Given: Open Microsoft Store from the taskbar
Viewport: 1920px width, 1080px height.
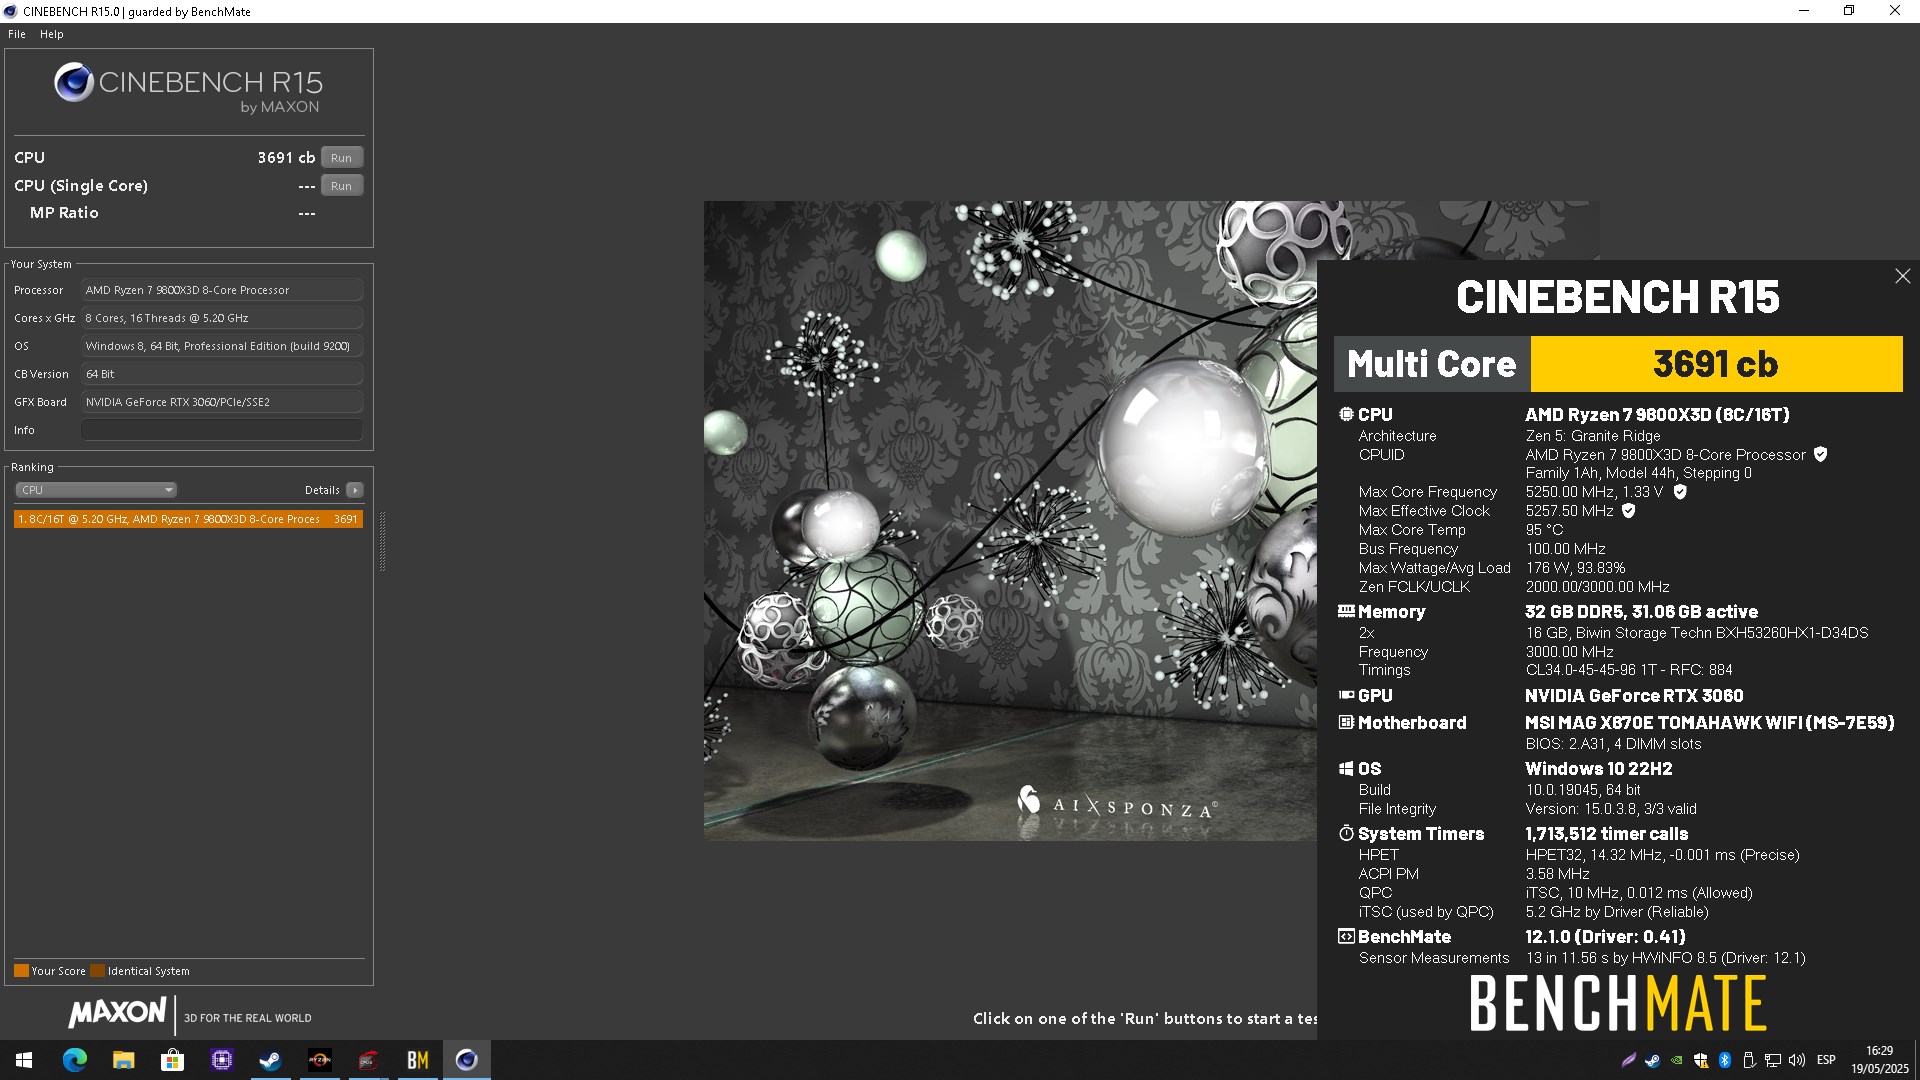Looking at the screenshot, I should pos(172,1060).
